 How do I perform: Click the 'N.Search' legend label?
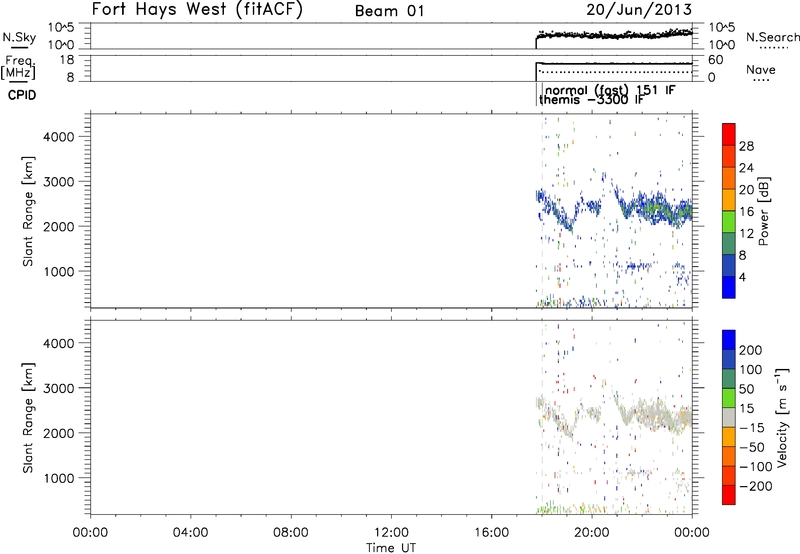772,37
